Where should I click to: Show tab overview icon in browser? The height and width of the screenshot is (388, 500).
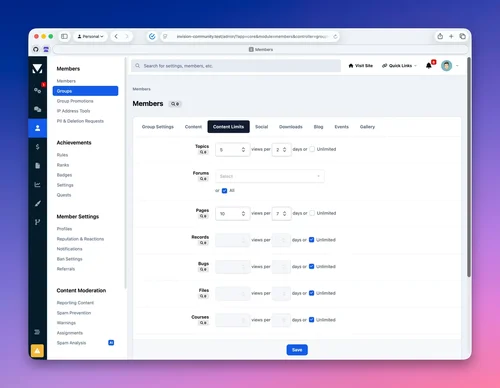pyautogui.click(x=462, y=36)
